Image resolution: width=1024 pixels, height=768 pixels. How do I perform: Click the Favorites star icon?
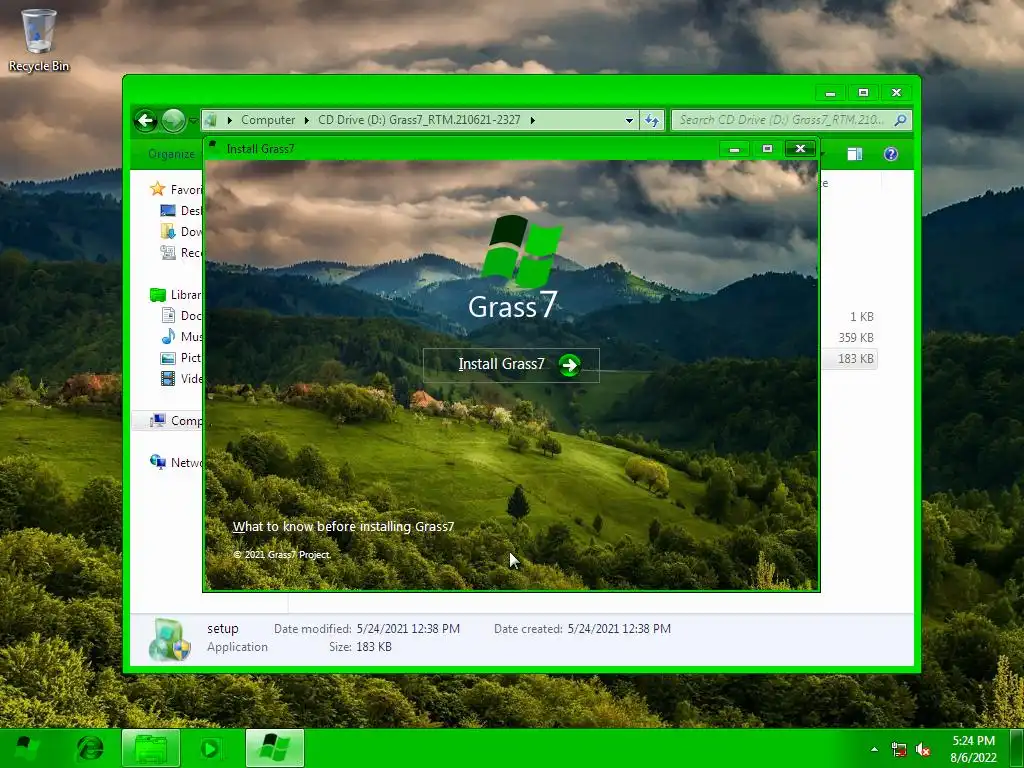point(157,189)
